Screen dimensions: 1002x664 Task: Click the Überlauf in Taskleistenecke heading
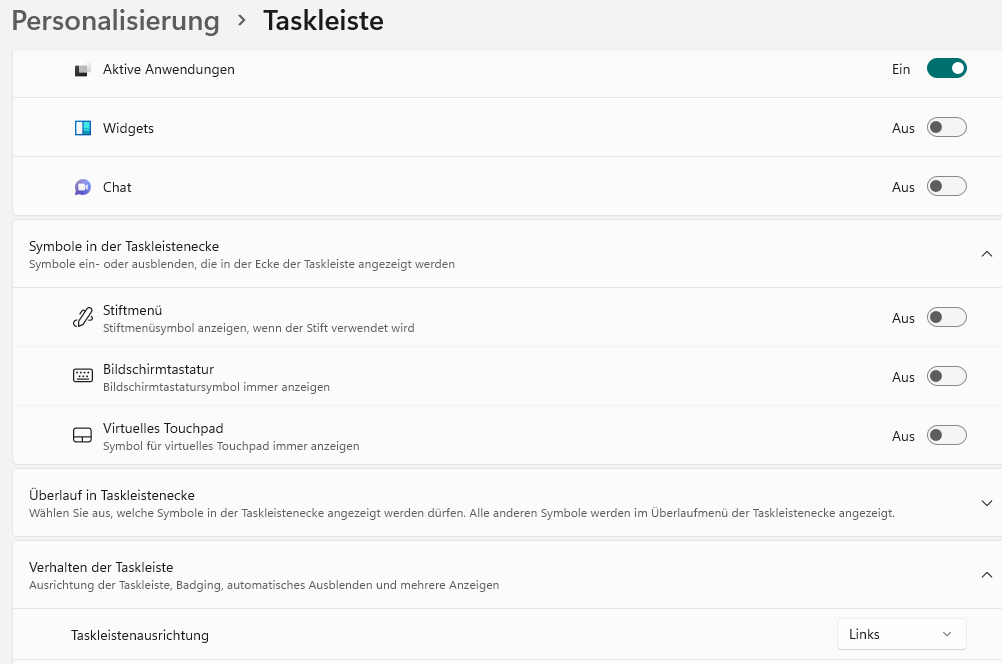click(x=112, y=495)
